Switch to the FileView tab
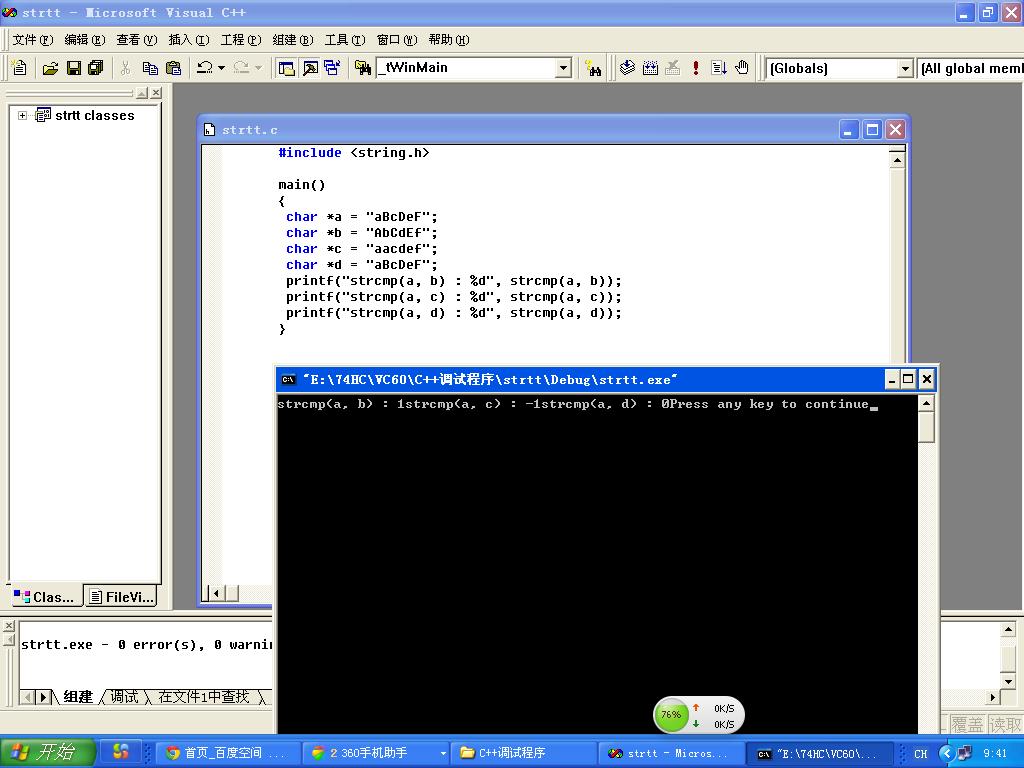 pyautogui.click(x=122, y=596)
